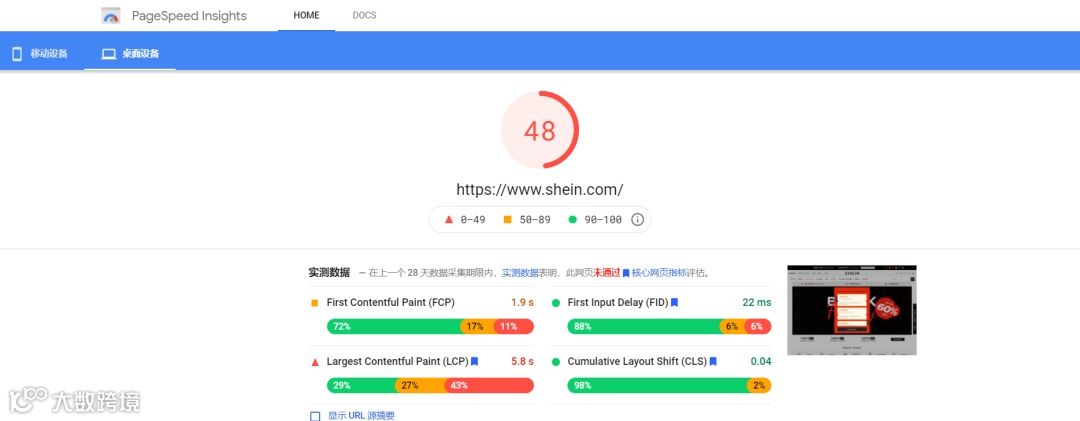Click the FID distribution bar
Viewport: 1080px width, 421px height.
pos(669,327)
